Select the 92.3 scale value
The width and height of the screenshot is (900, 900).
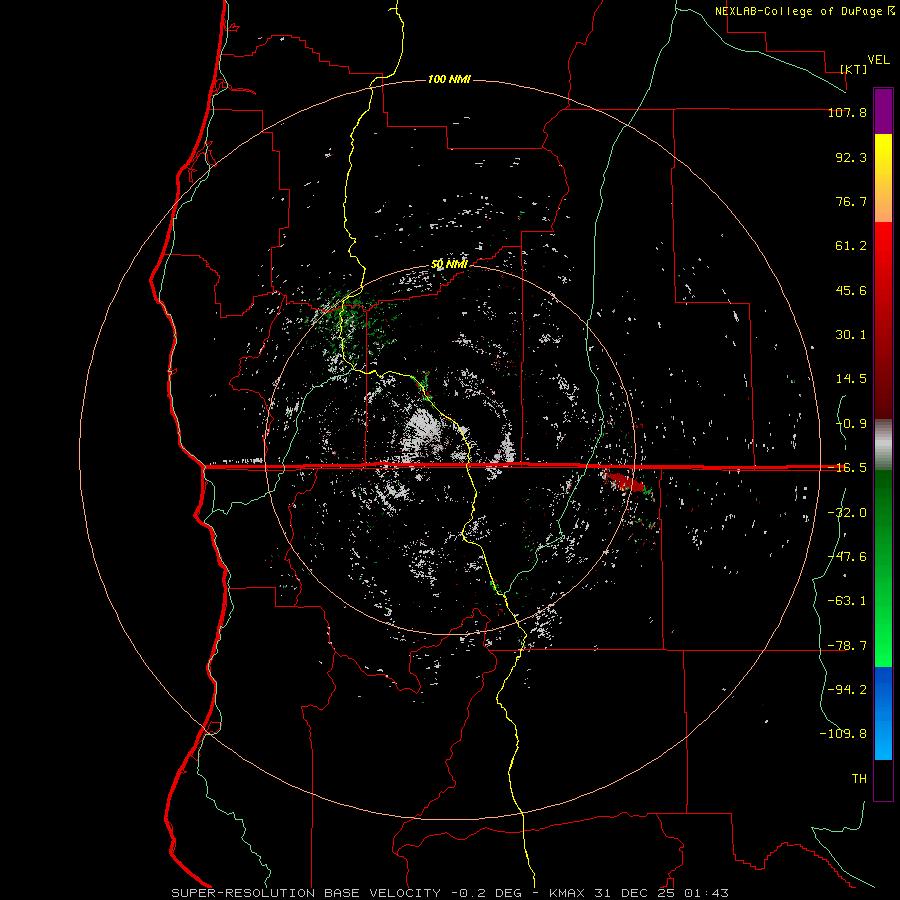point(851,157)
